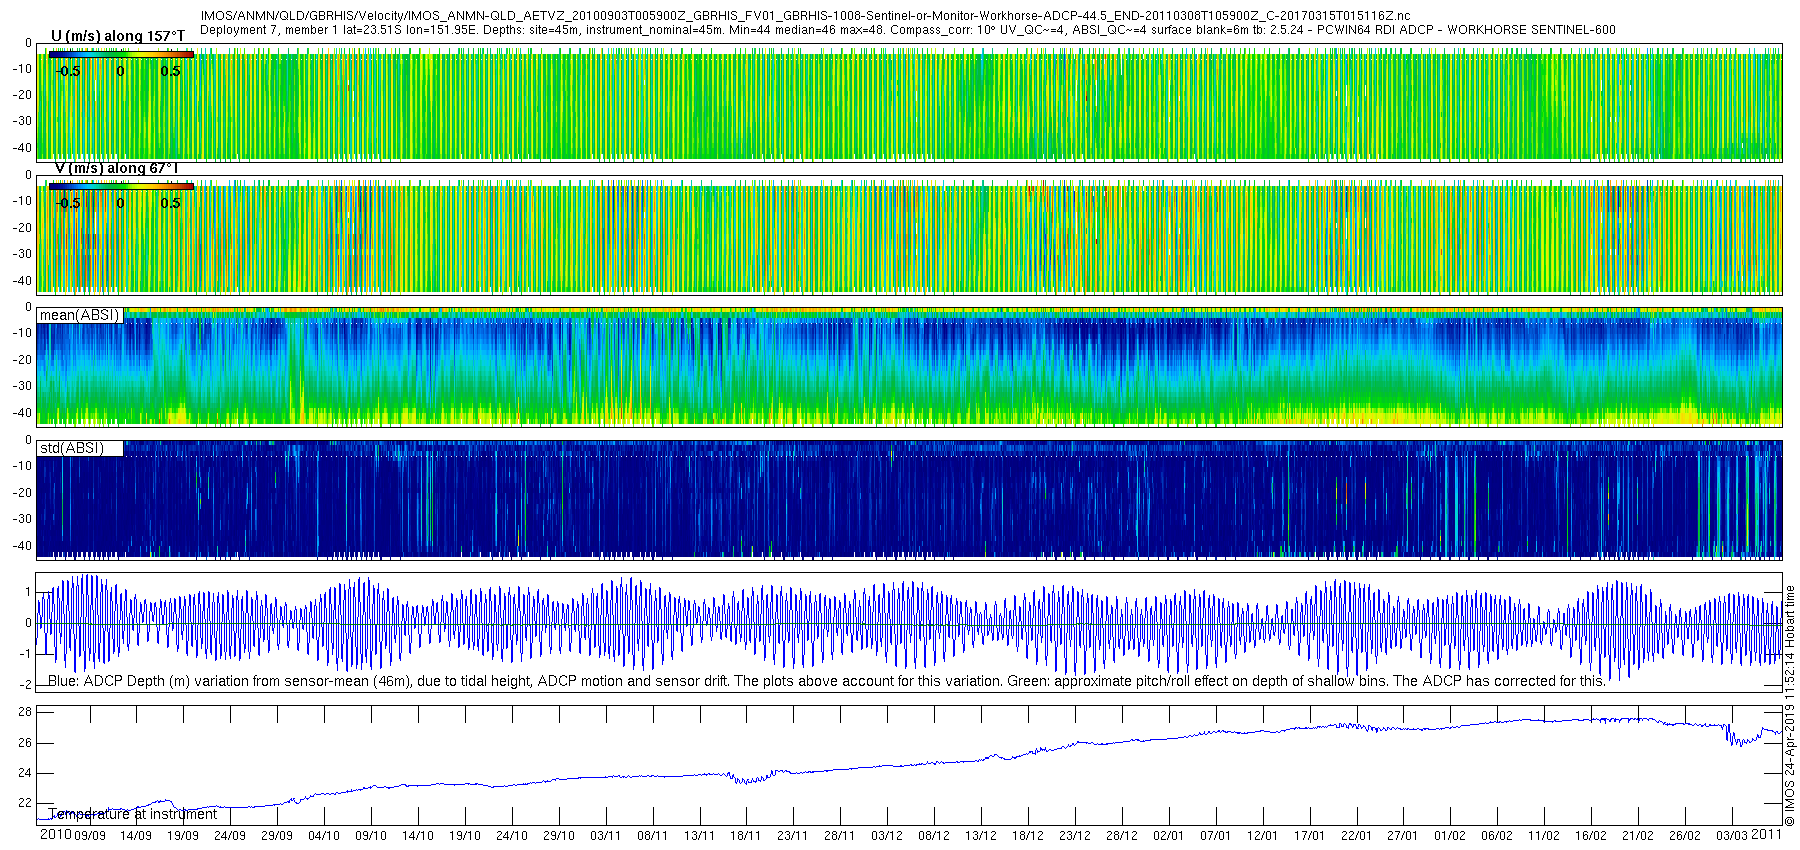Click the '28/11' date tick label

[840, 835]
